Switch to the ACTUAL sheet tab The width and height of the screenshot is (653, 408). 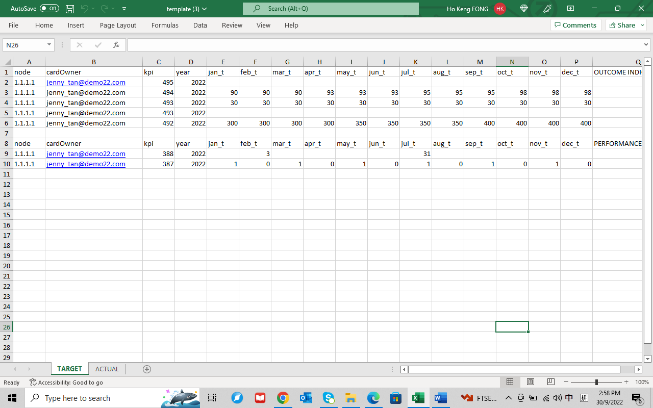[x=105, y=369]
